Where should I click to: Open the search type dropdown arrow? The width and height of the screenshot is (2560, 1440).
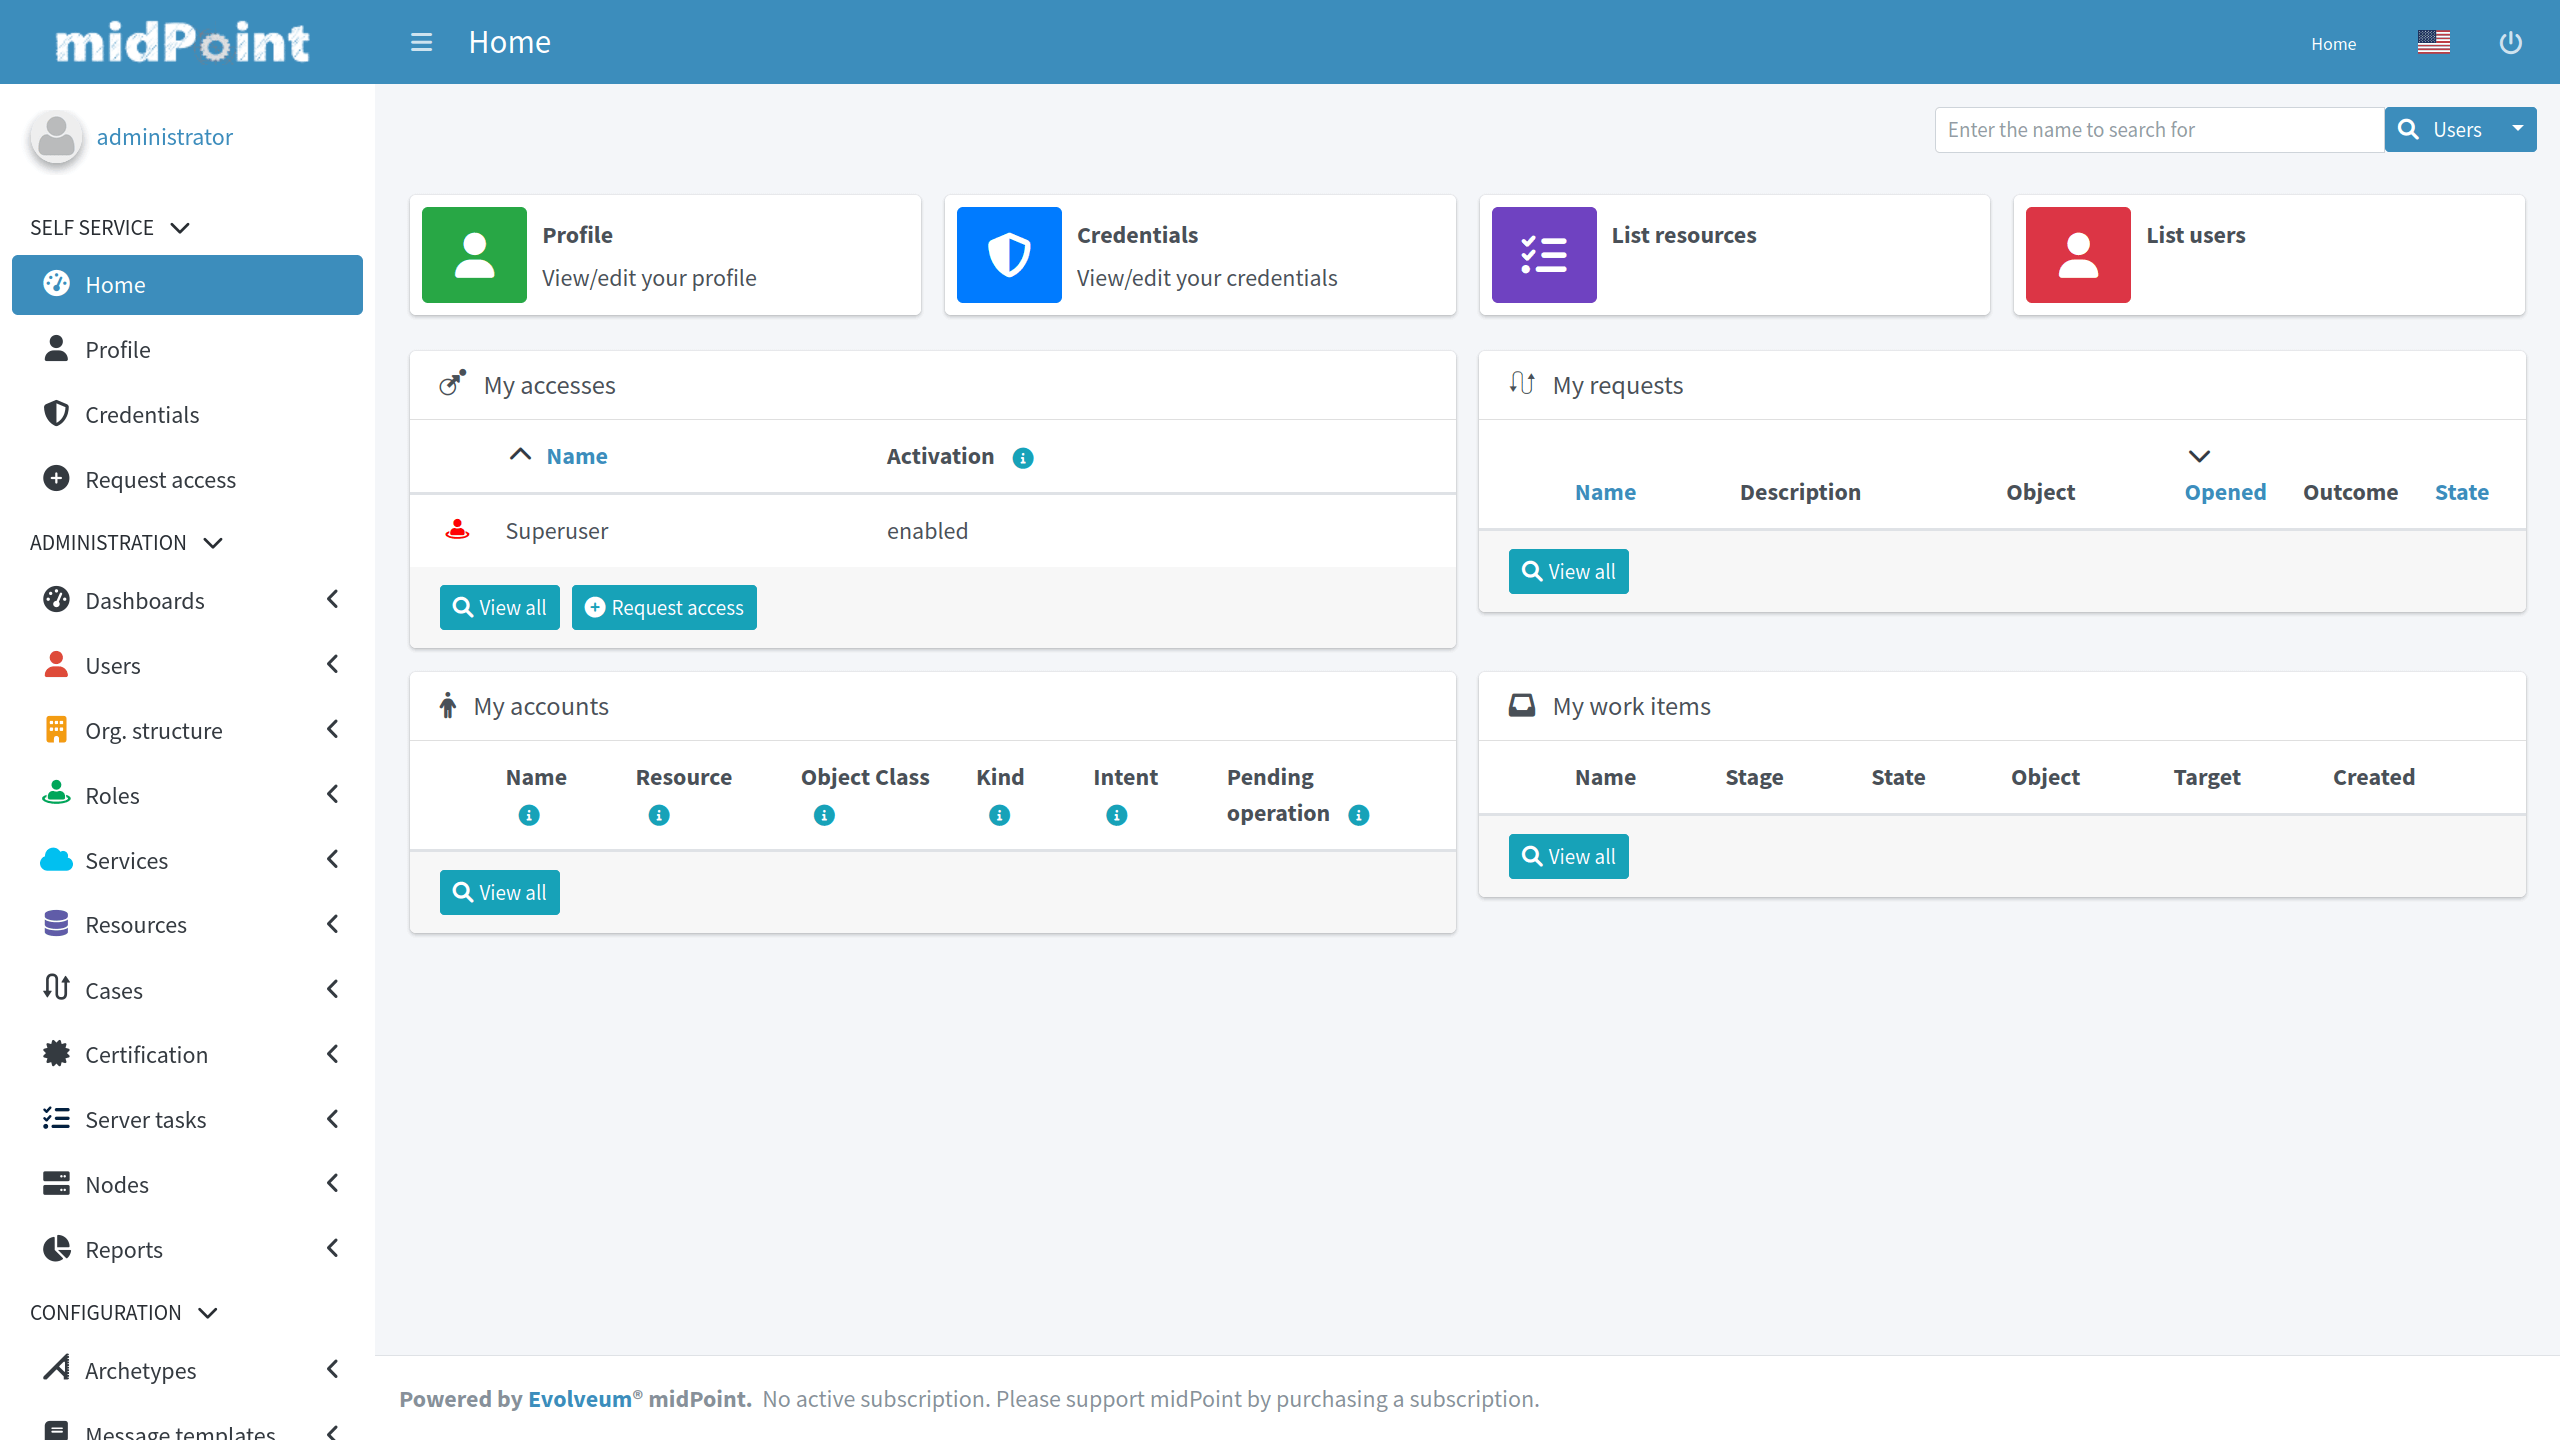(x=2518, y=129)
